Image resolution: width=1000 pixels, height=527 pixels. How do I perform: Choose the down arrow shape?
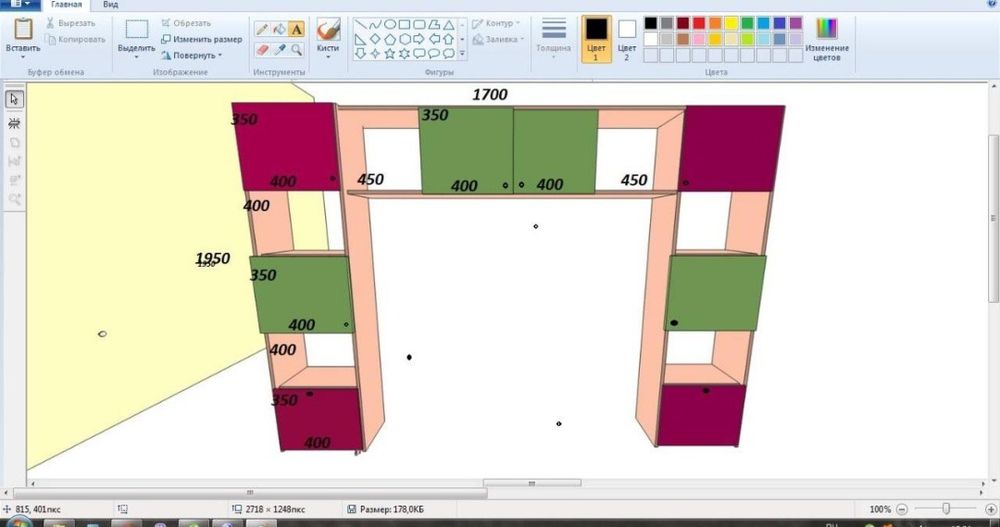[360, 54]
